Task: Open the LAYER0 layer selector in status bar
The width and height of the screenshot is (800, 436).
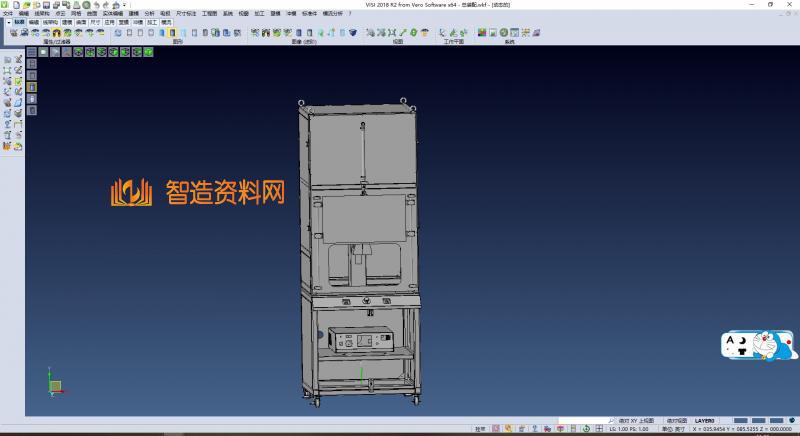Action: click(705, 421)
